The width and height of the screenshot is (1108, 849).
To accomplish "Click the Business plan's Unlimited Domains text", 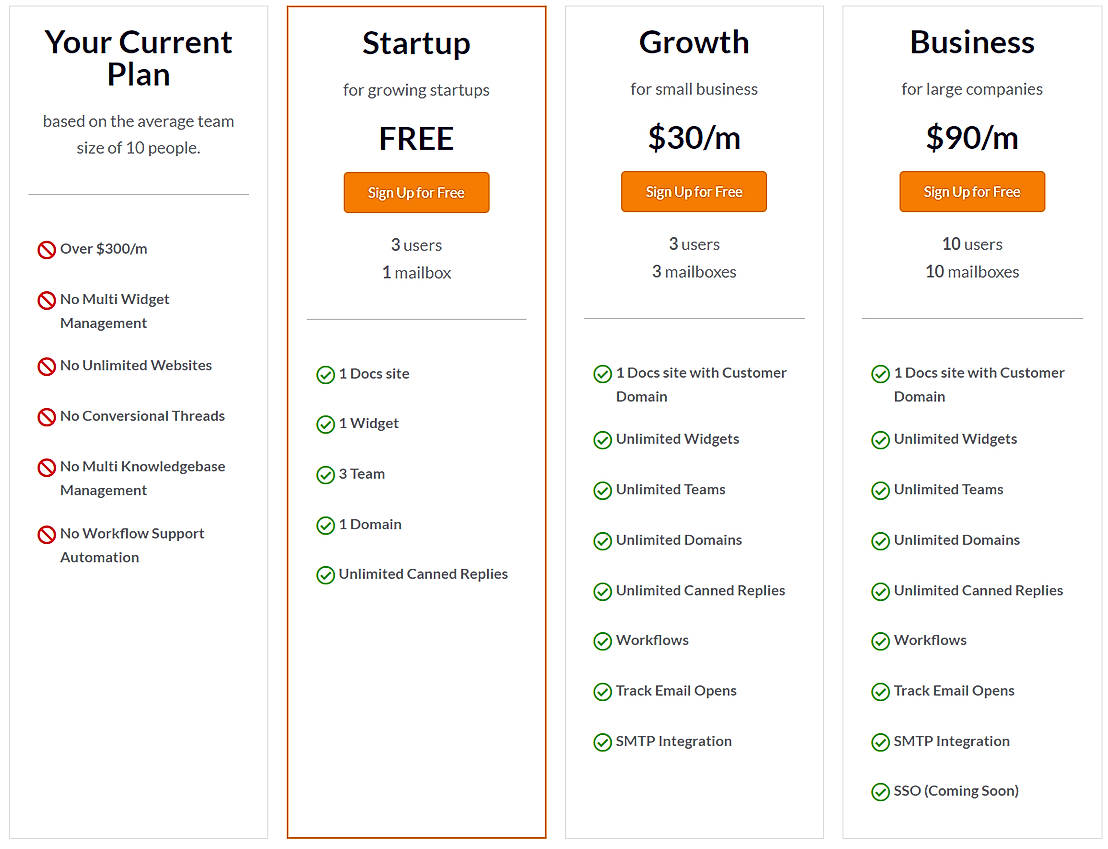I will (x=956, y=540).
